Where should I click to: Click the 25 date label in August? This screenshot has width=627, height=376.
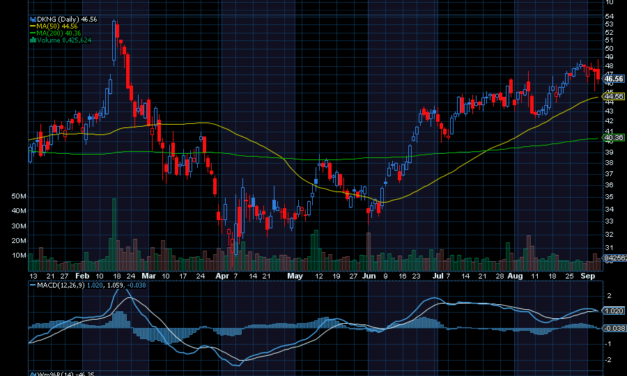[x=569, y=276]
